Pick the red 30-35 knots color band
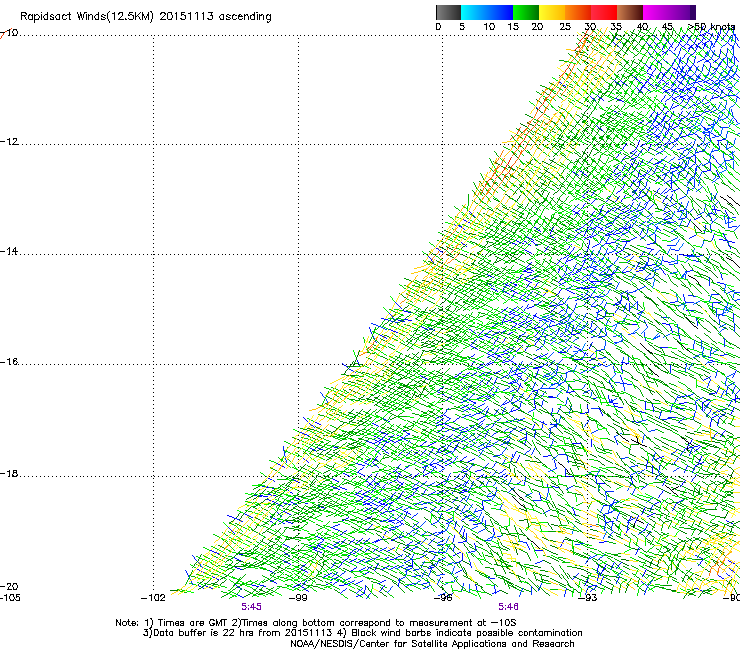The height and width of the screenshot is (650, 740). click(604, 12)
